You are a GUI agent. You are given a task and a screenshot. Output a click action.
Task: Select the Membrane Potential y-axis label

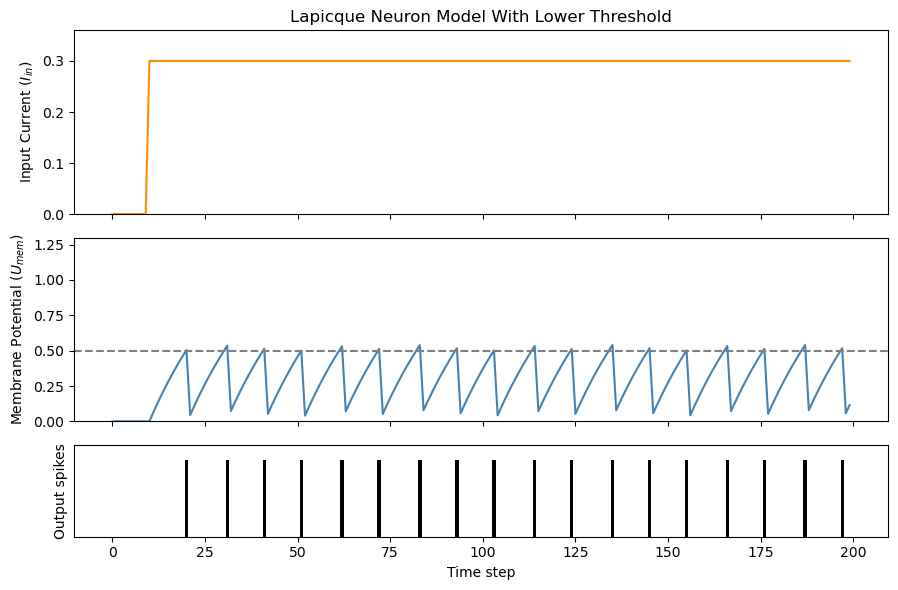pyautogui.click(x=17, y=329)
